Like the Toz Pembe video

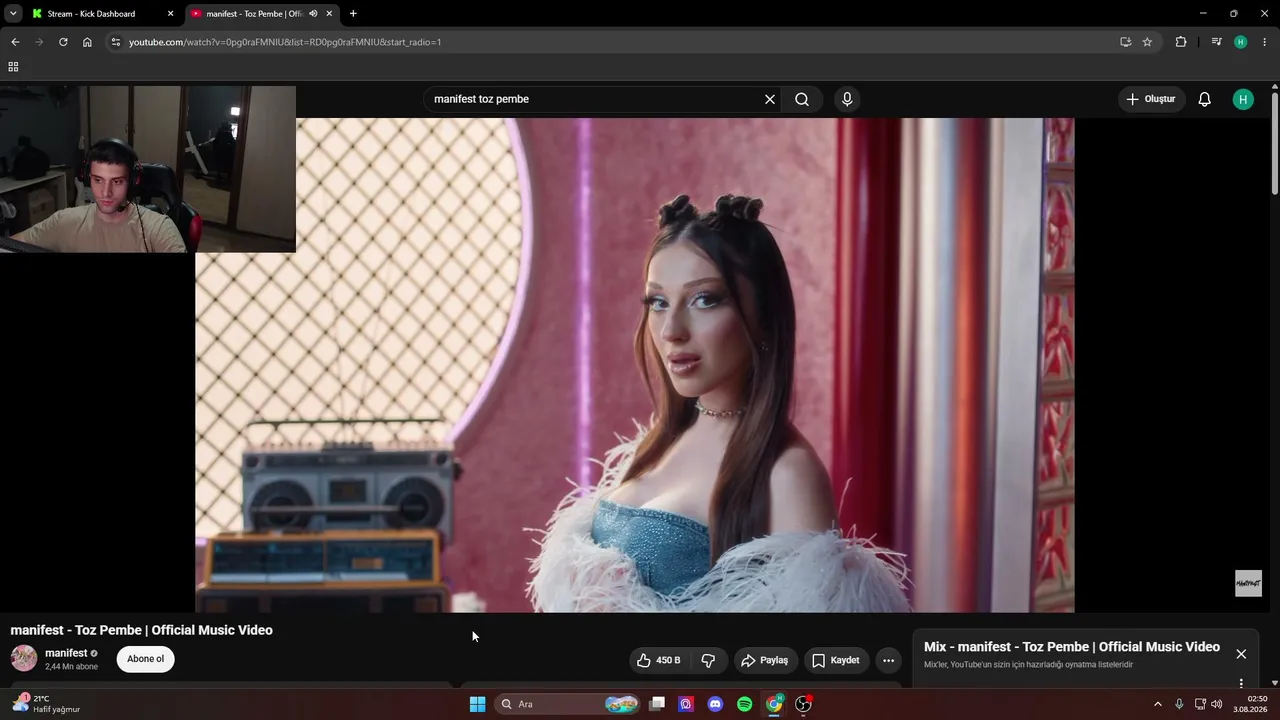pyautogui.click(x=660, y=660)
